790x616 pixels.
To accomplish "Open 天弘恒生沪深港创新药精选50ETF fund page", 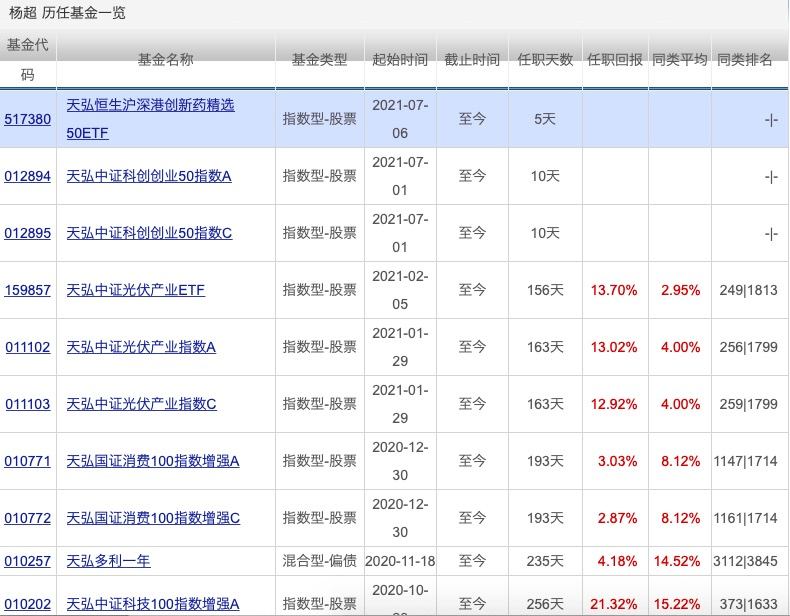I will 150,105.
